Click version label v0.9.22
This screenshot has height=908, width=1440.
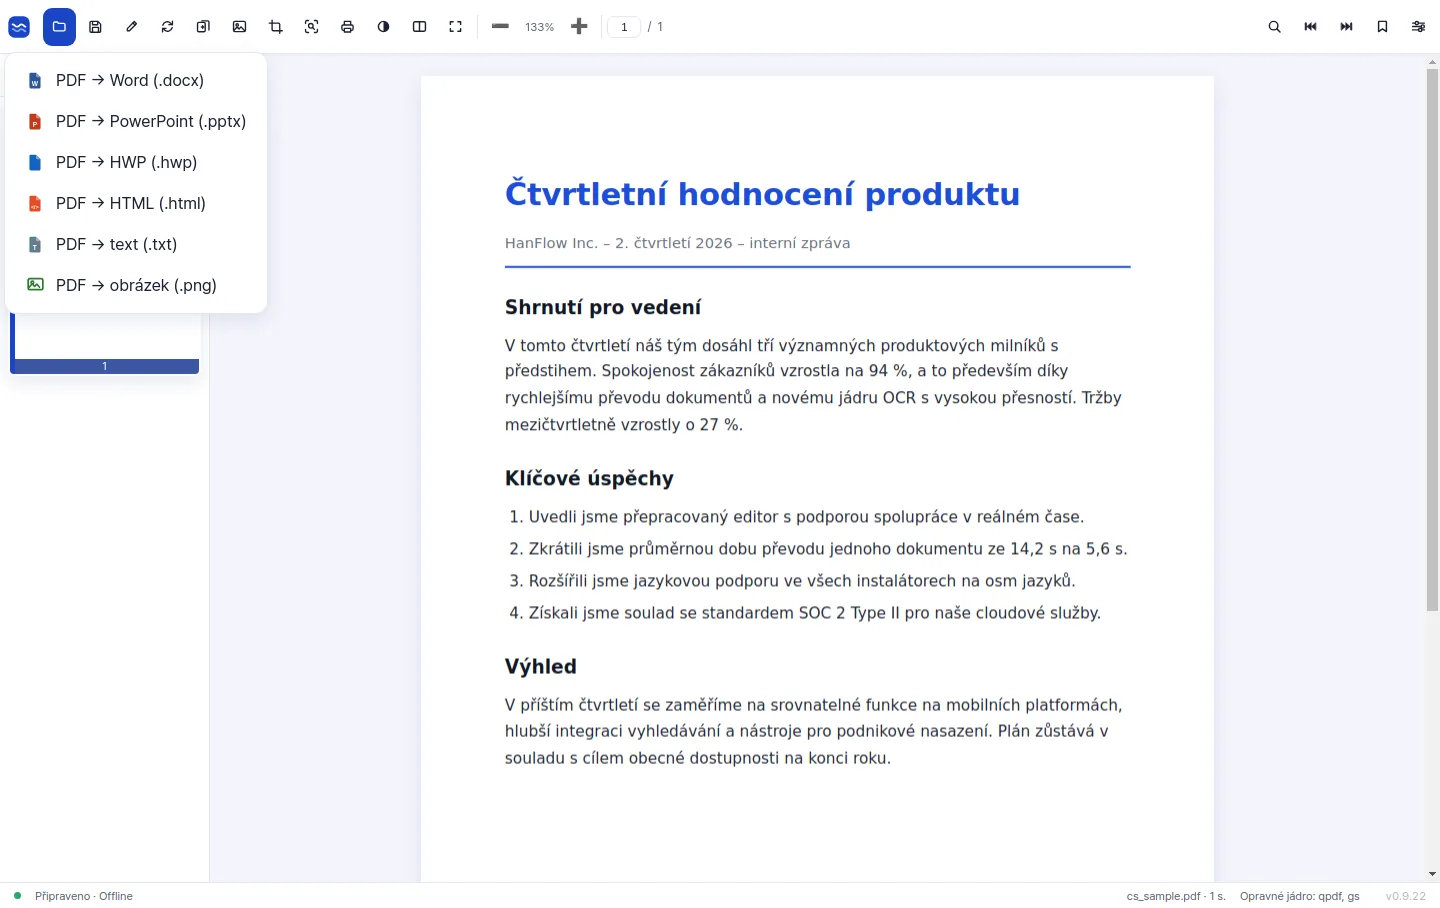[x=1406, y=896]
